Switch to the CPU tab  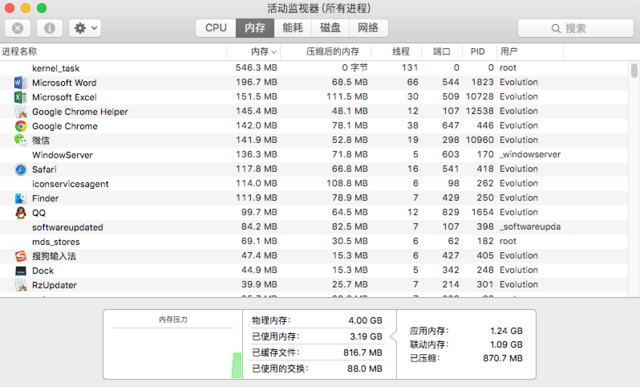[216, 28]
